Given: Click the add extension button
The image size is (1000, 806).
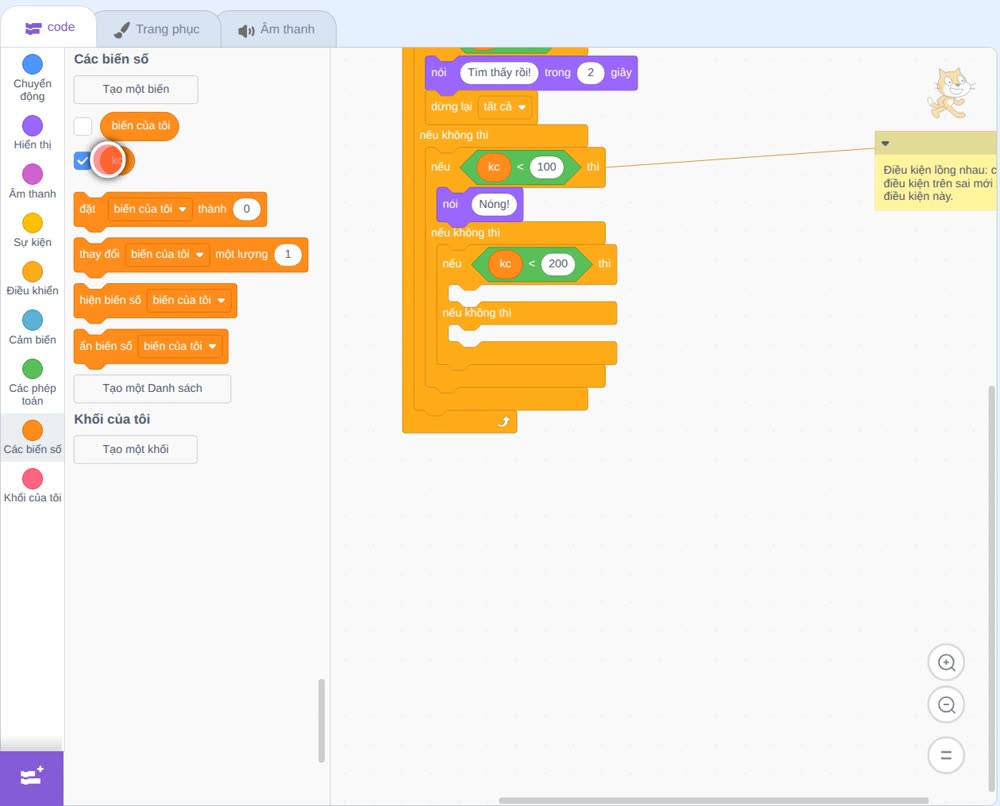Looking at the screenshot, I should click(32, 778).
